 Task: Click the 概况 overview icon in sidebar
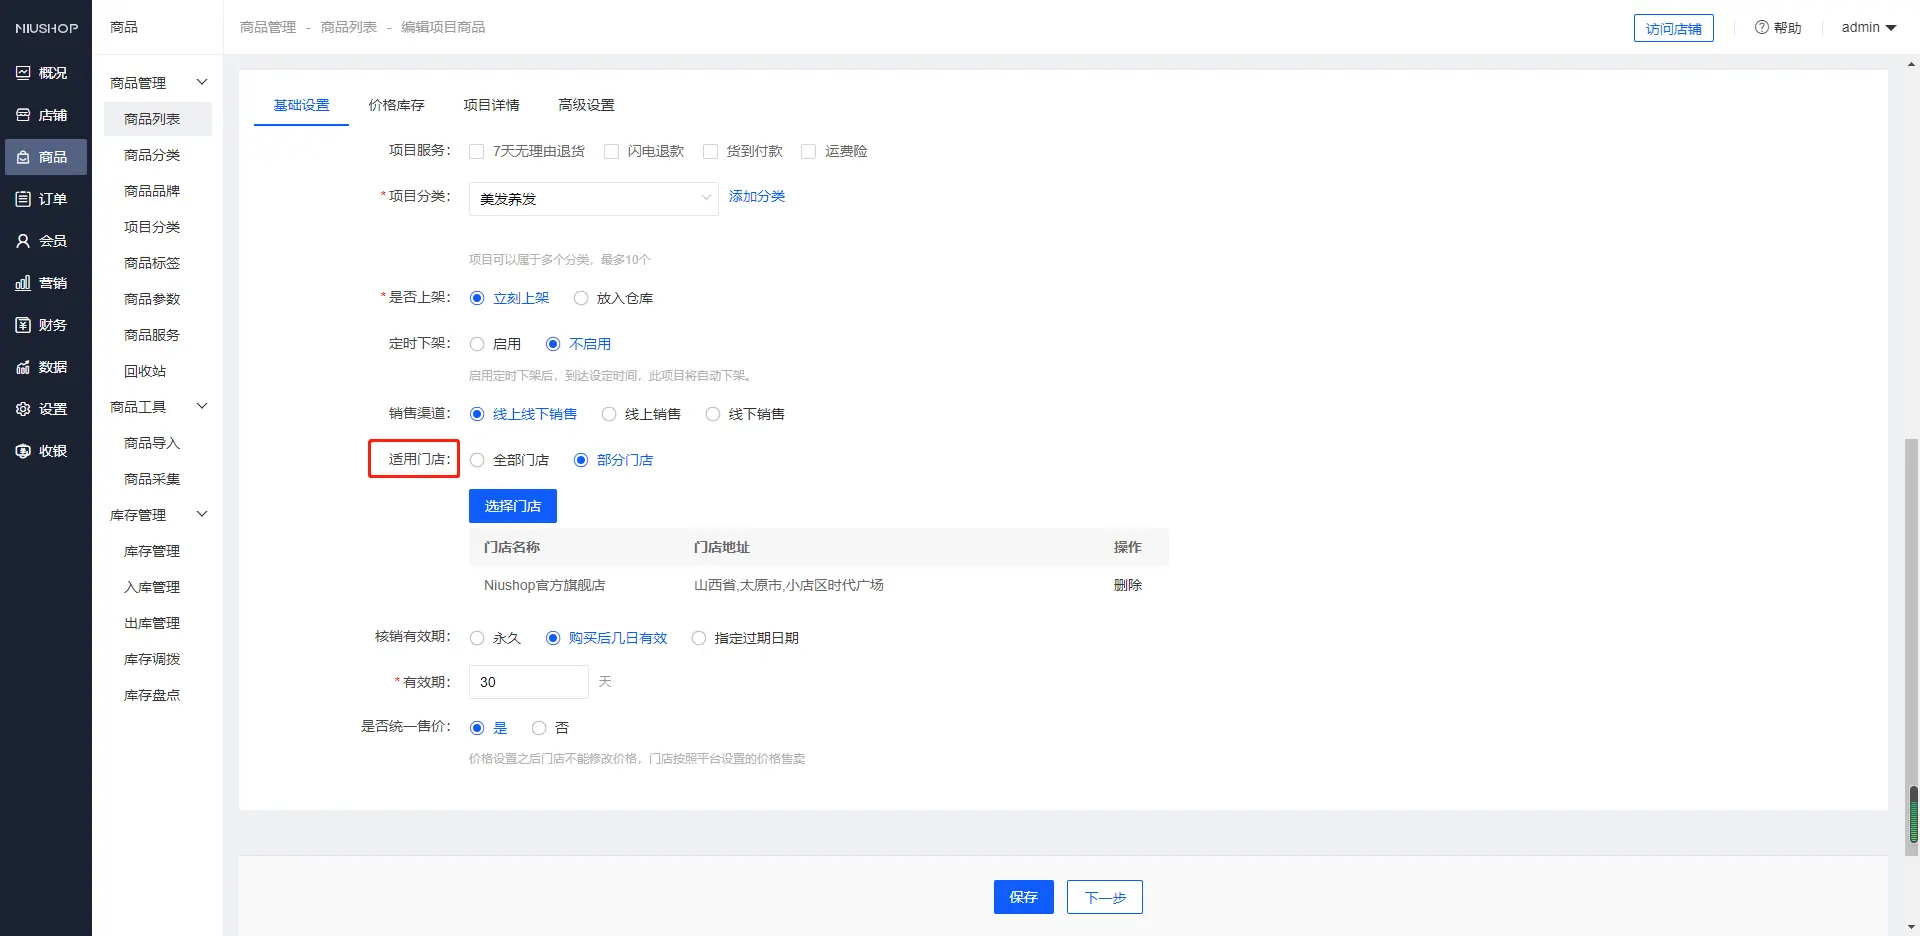click(x=23, y=73)
